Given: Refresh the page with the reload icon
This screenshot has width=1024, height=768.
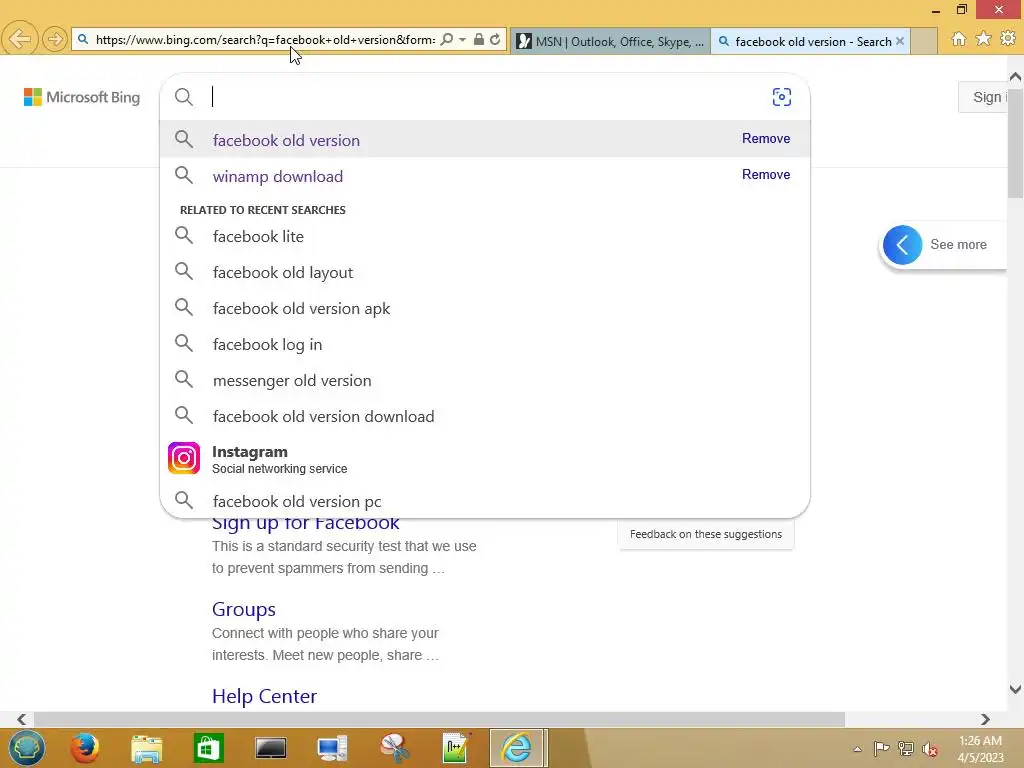Looking at the screenshot, I should [x=495, y=39].
